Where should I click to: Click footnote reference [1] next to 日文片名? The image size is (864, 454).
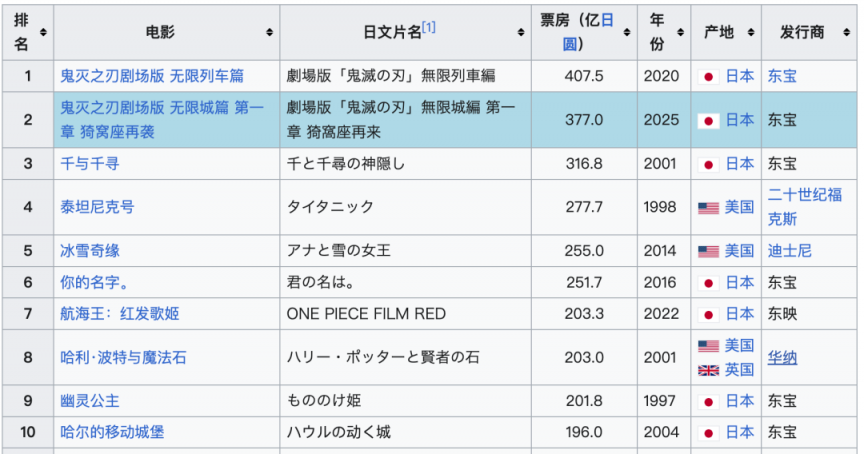point(429,27)
